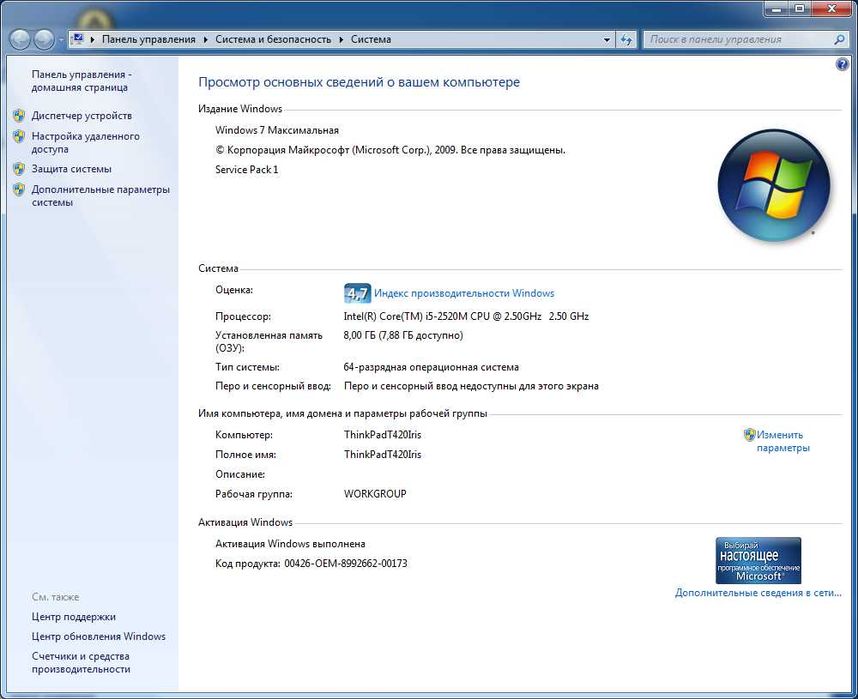Click the Windows logo image
The width and height of the screenshot is (858, 699).
click(x=774, y=185)
